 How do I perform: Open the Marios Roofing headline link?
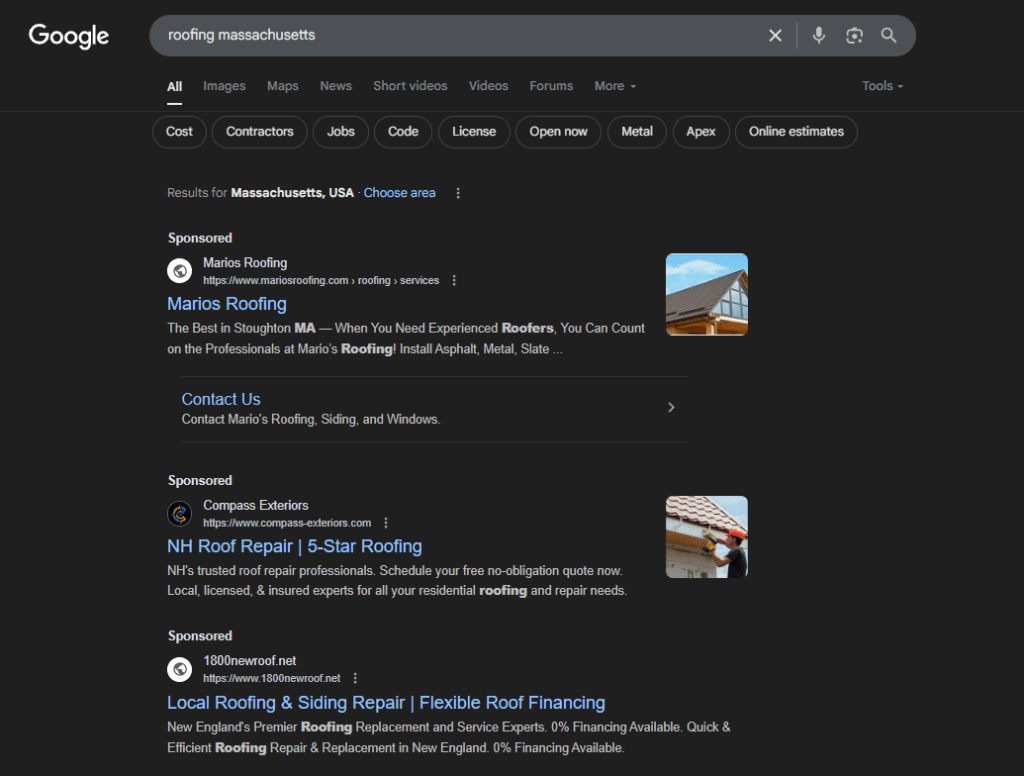227,304
